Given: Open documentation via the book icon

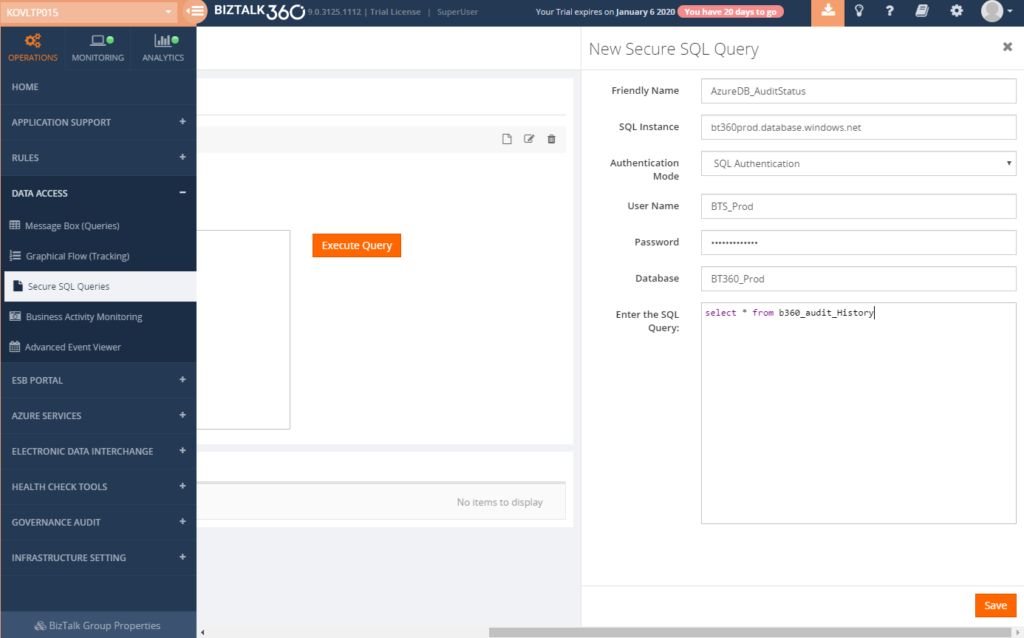Looking at the screenshot, I should tap(922, 12).
